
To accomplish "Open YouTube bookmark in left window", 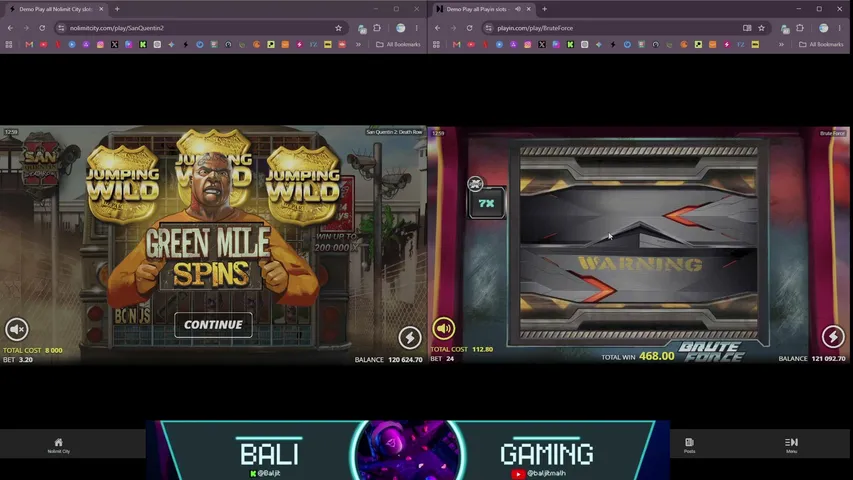I will tap(44, 45).
